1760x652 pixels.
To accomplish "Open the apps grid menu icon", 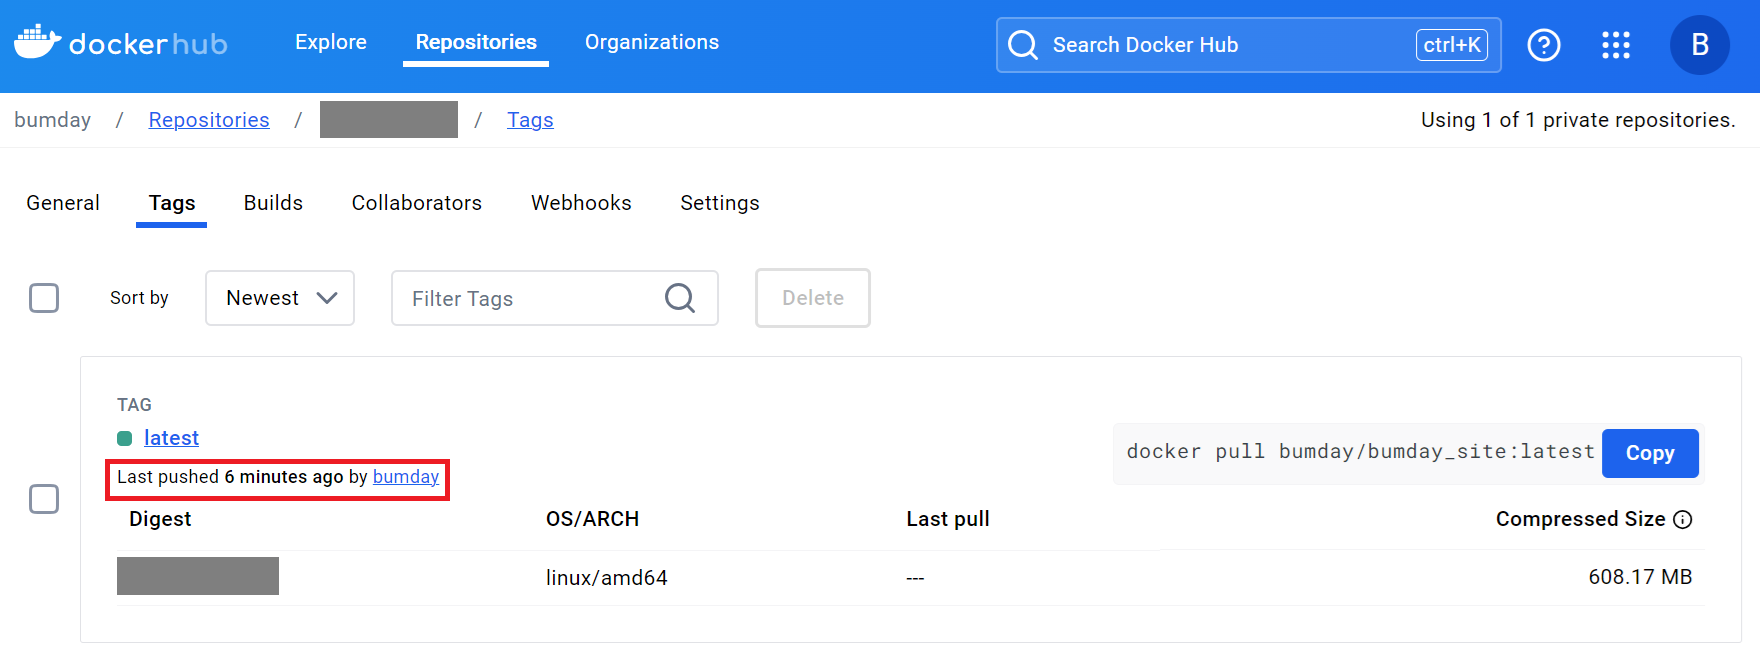I will [1616, 45].
